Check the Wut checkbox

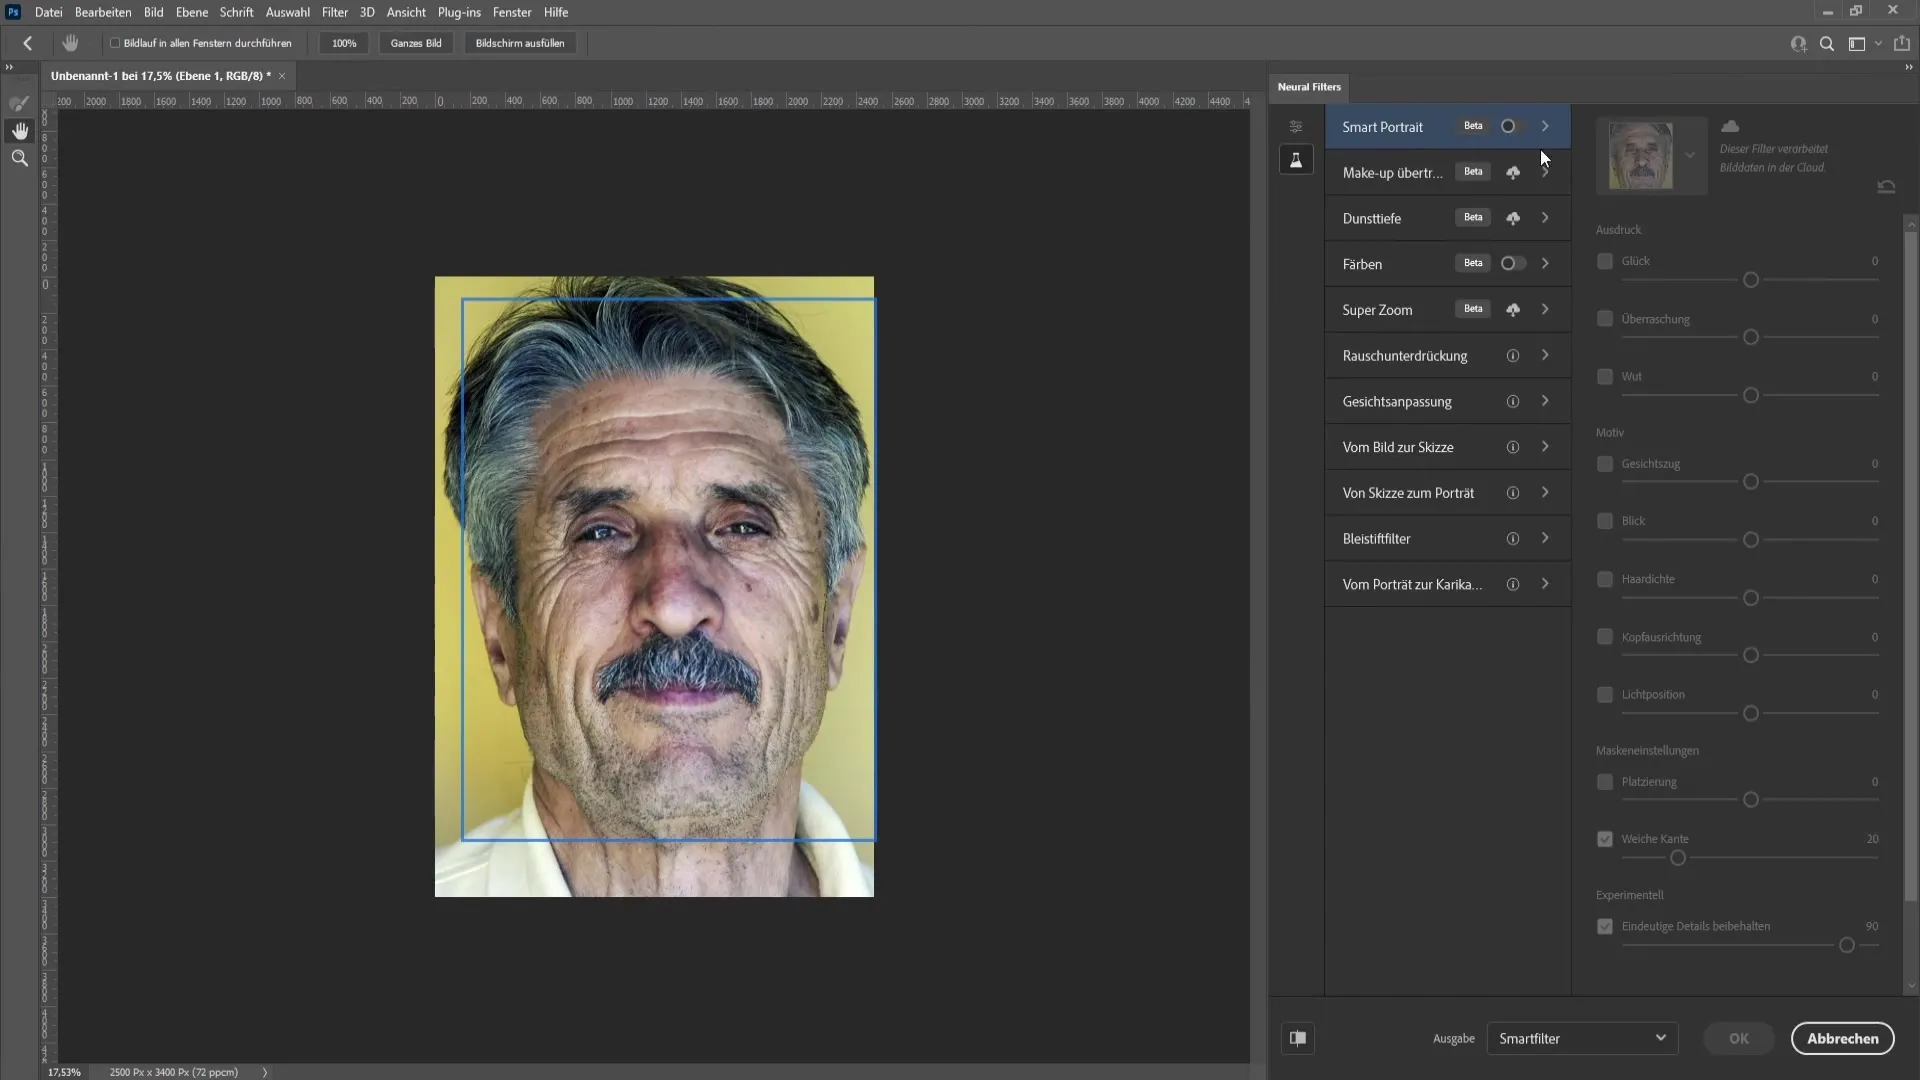(x=1605, y=377)
